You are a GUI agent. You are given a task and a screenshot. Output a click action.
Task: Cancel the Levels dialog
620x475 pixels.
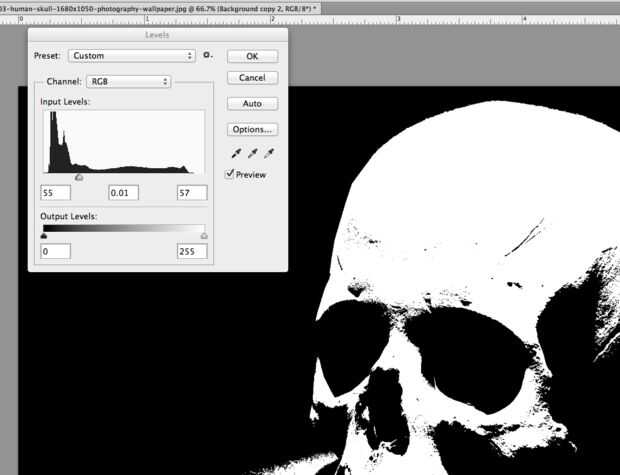(252, 78)
